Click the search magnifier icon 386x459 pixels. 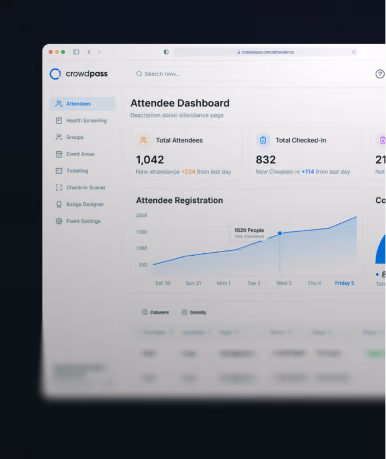pos(139,74)
